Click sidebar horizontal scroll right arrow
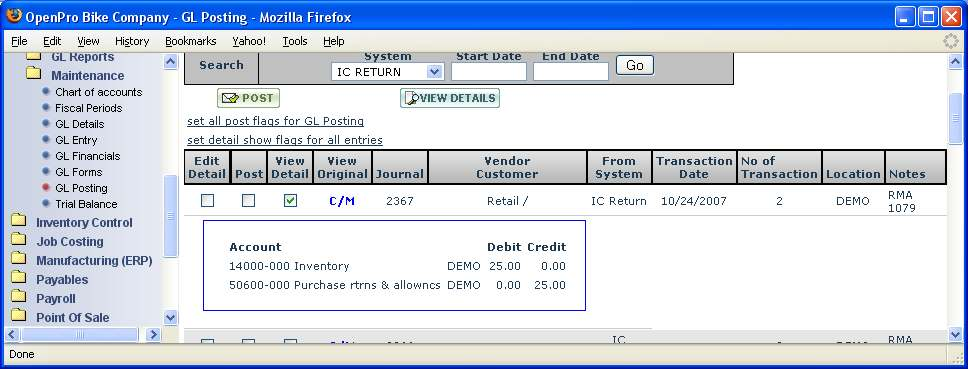Image resolution: width=968 pixels, height=369 pixels. [153, 334]
